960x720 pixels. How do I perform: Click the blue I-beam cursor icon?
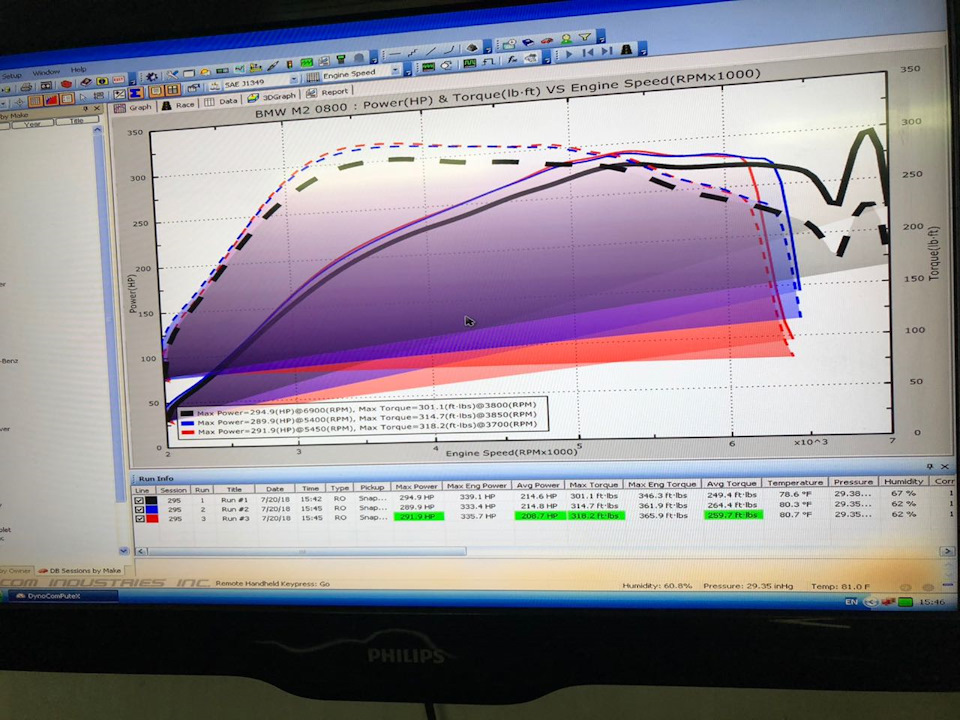point(135,93)
